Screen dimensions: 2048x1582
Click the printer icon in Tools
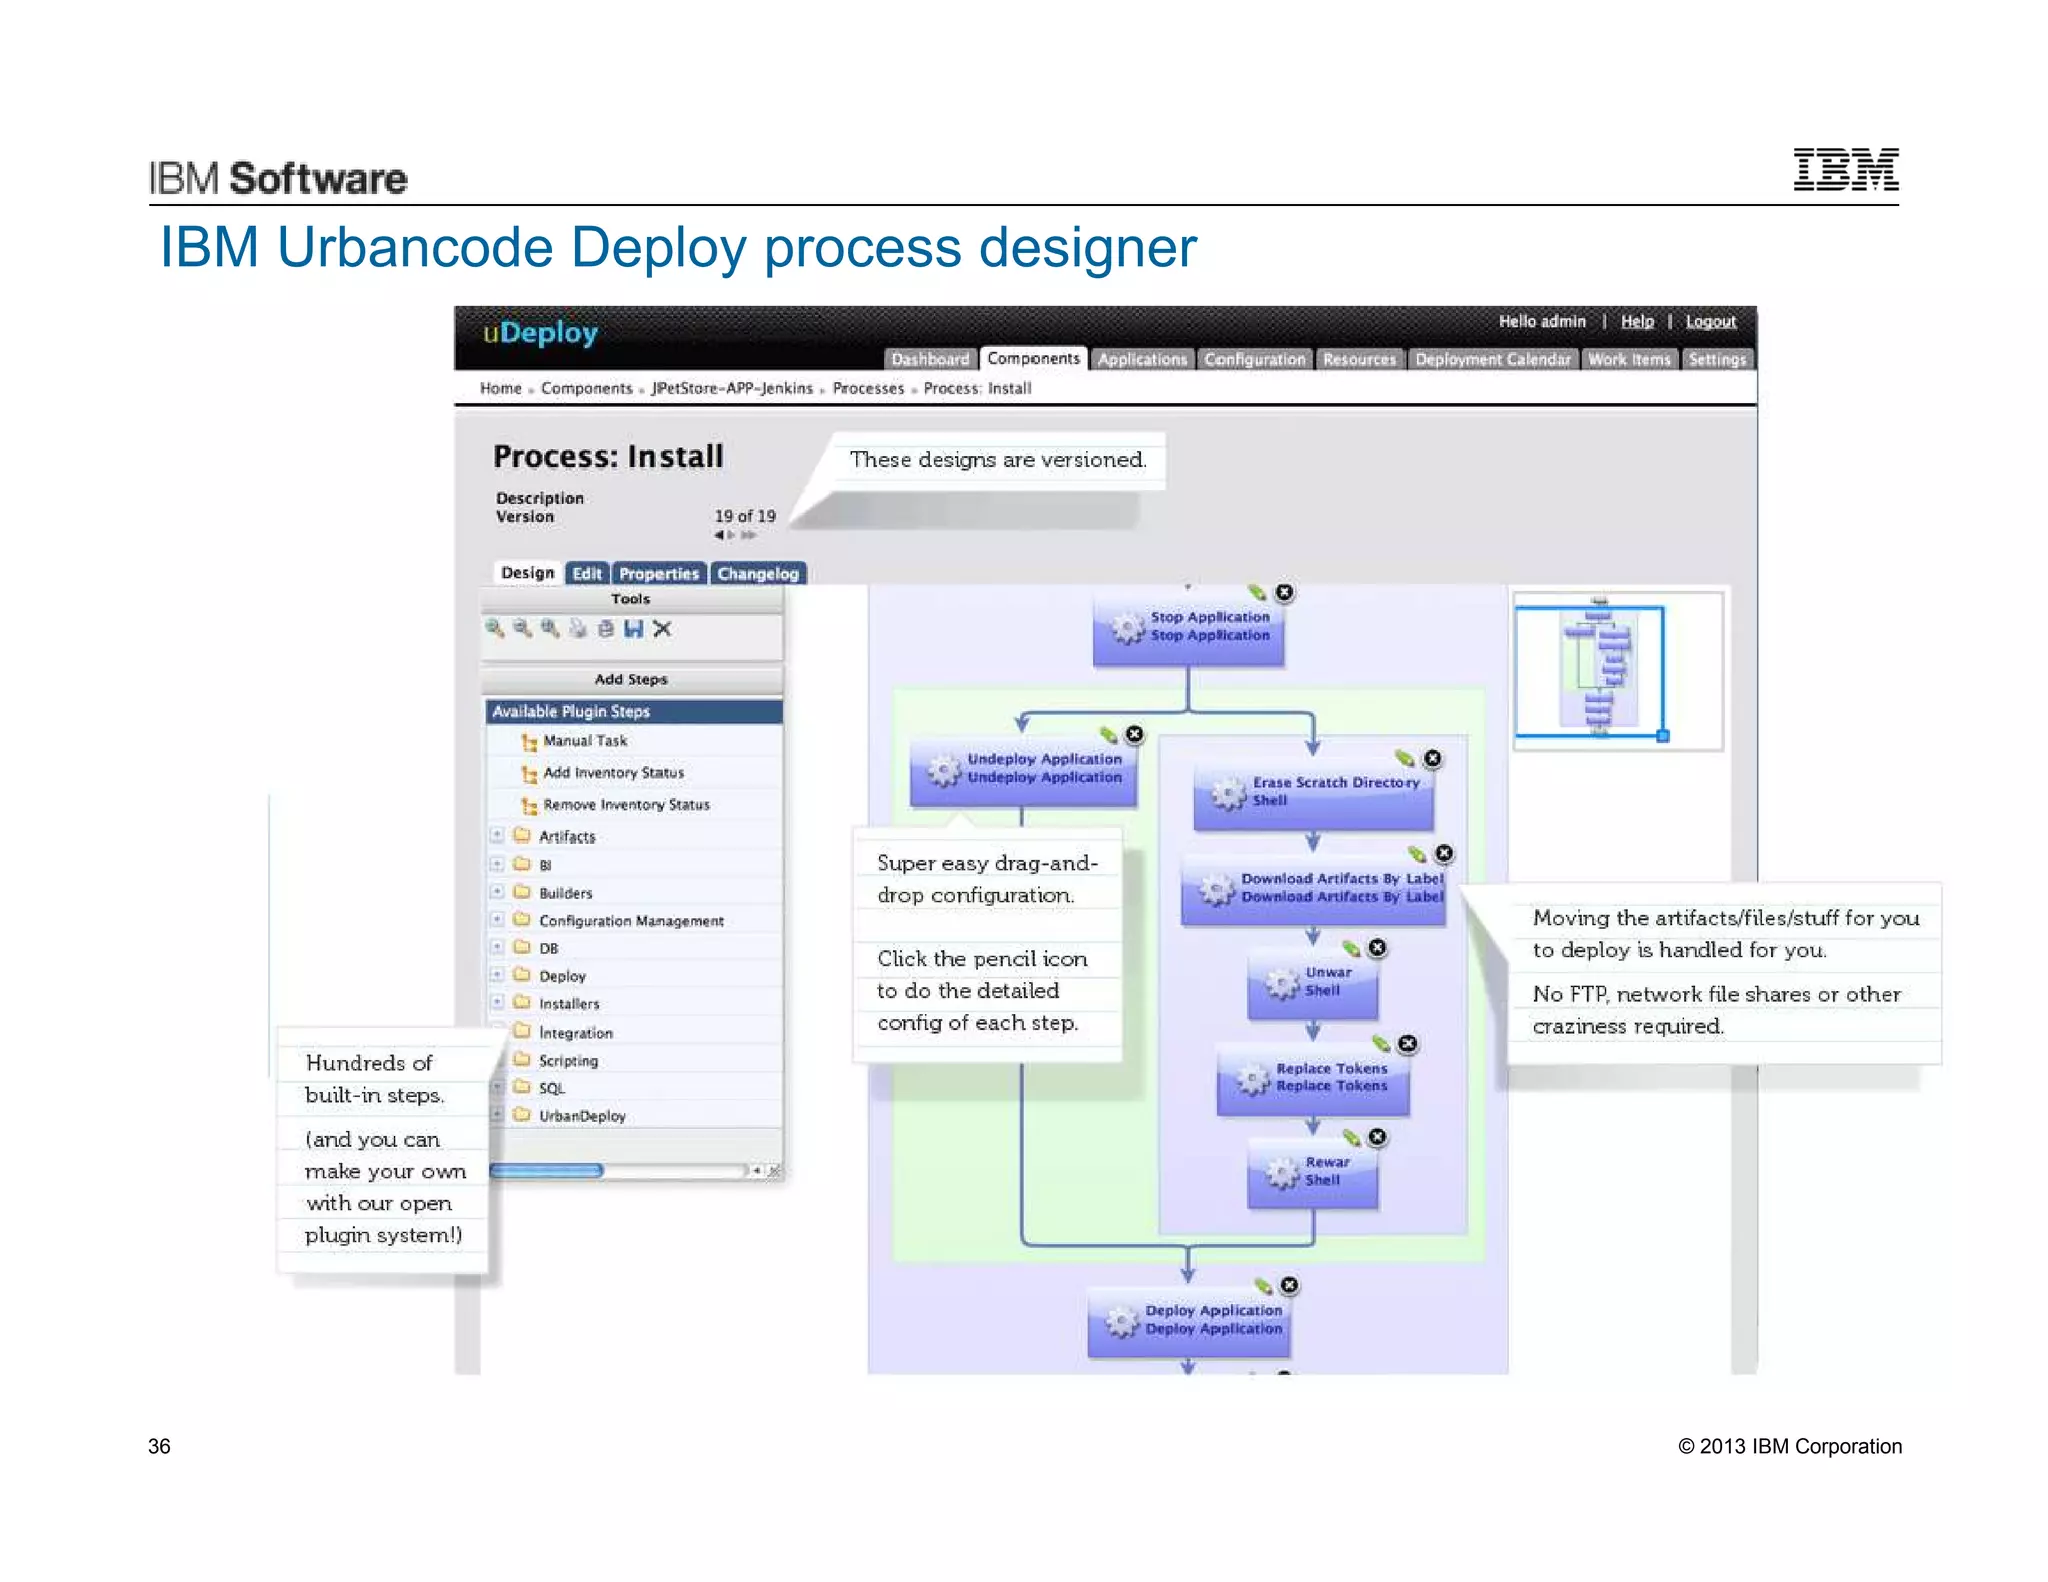(x=578, y=629)
